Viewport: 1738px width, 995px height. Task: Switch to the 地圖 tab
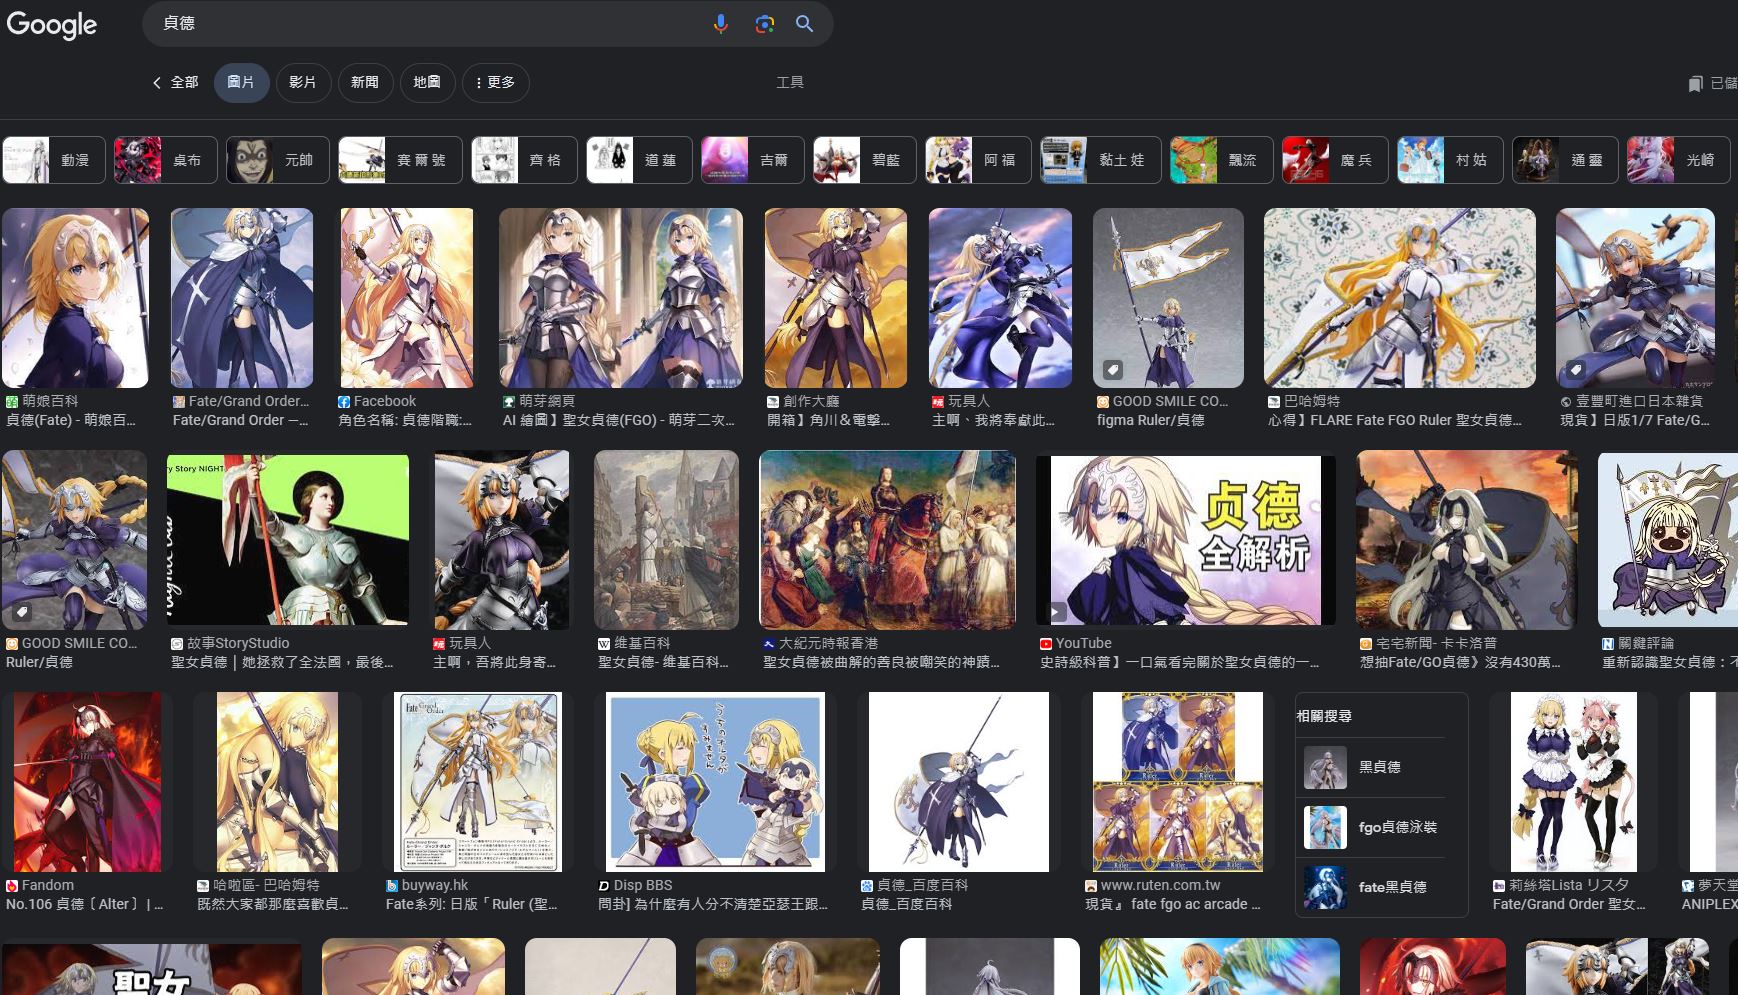427,82
